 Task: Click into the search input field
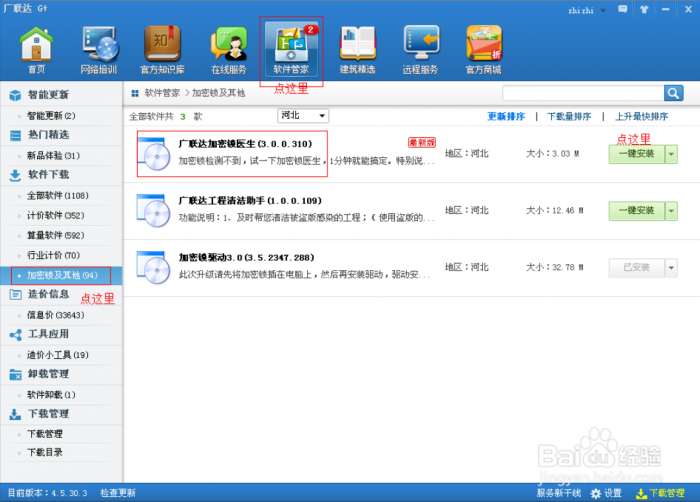point(581,93)
